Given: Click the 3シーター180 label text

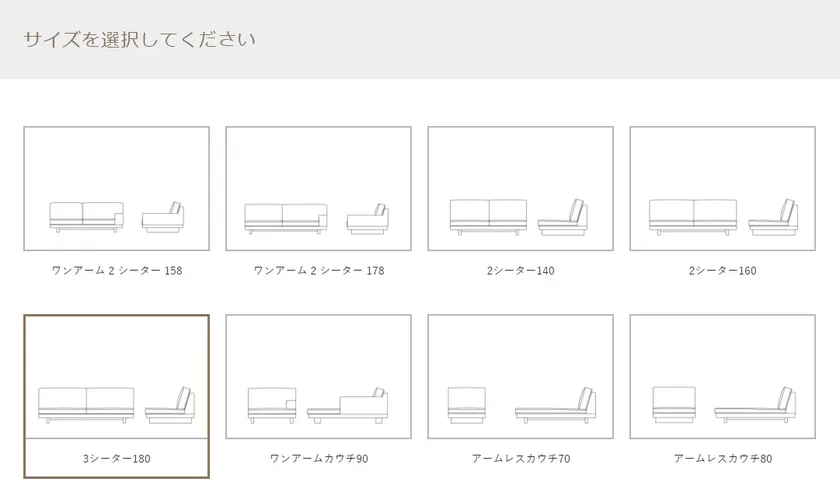Looking at the screenshot, I should [116, 459].
